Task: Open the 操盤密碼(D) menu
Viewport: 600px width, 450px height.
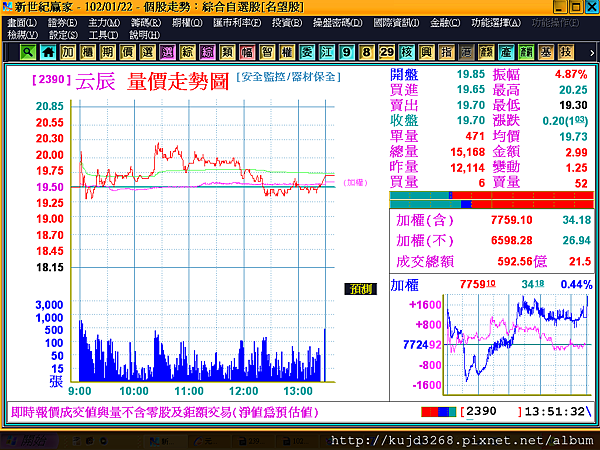Action: [x=338, y=23]
